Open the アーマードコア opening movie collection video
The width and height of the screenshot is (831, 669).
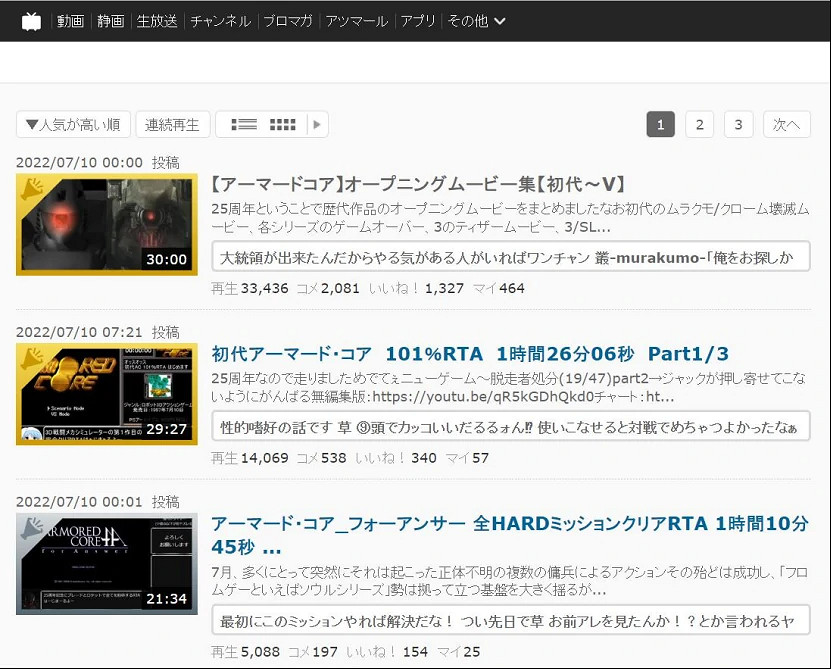pos(417,184)
